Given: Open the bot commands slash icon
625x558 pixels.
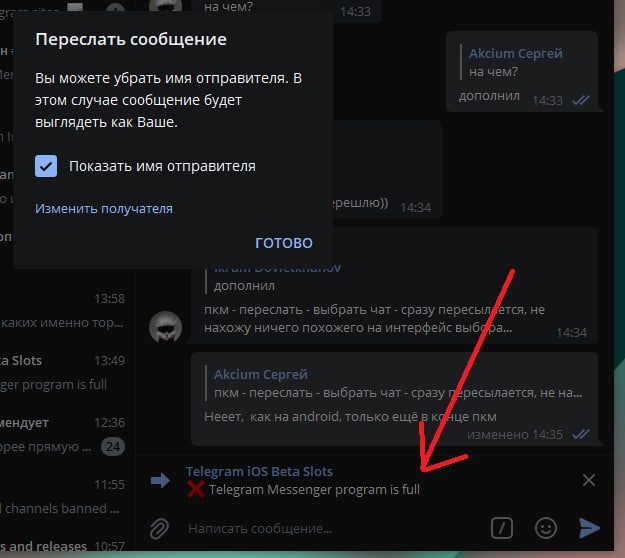Looking at the screenshot, I should point(502,528).
